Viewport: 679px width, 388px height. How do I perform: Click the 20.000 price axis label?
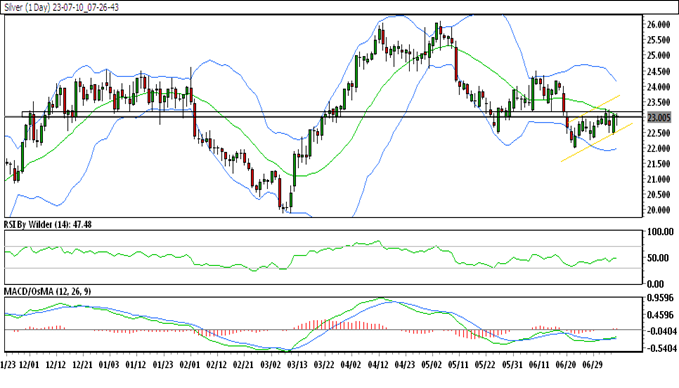(x=658, y=210)
